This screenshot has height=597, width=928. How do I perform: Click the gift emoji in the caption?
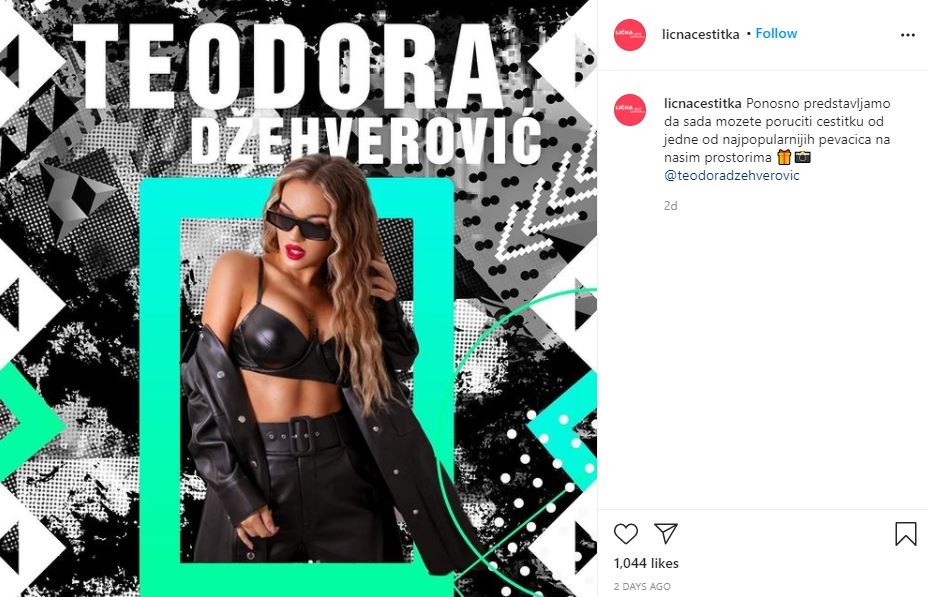click(x=784, y=157)
